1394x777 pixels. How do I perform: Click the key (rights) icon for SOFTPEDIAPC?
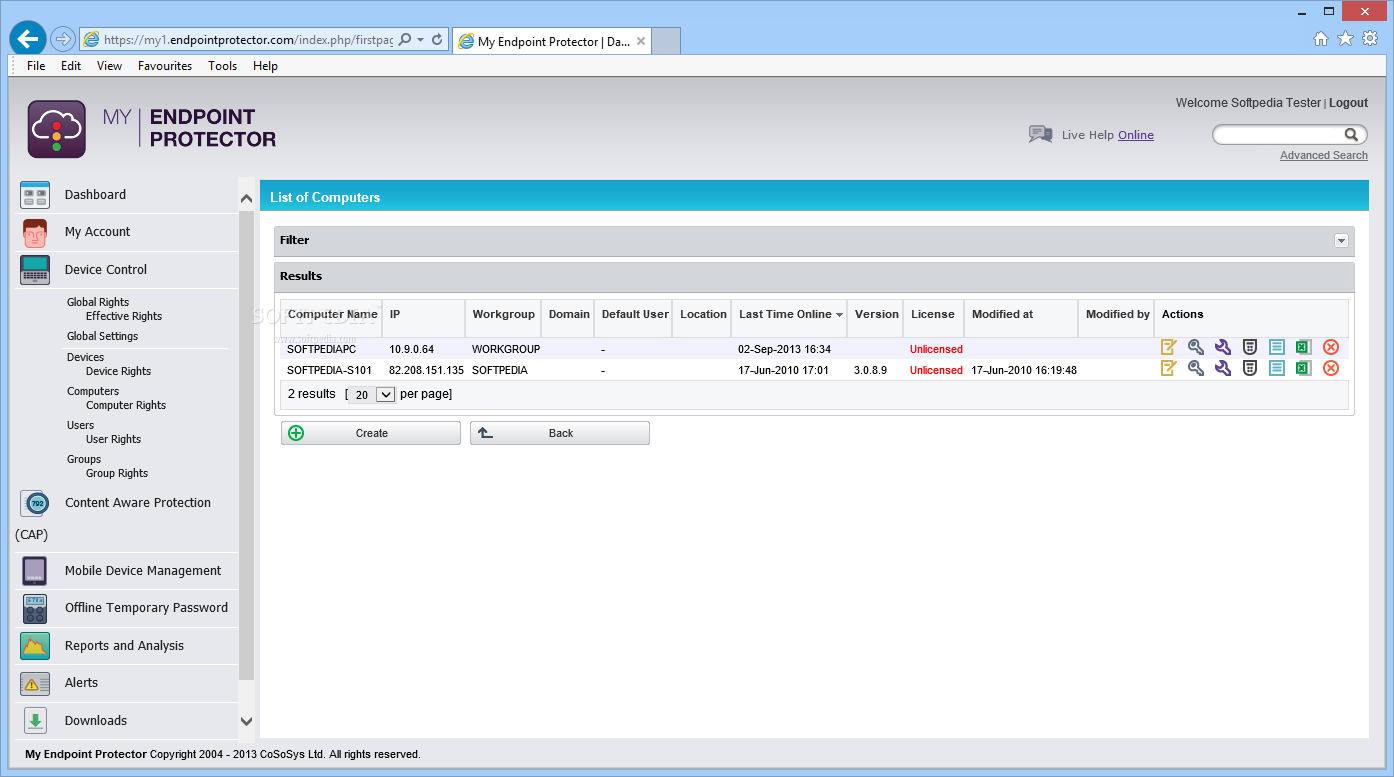pyautogui.click(x=1196, y=348)
